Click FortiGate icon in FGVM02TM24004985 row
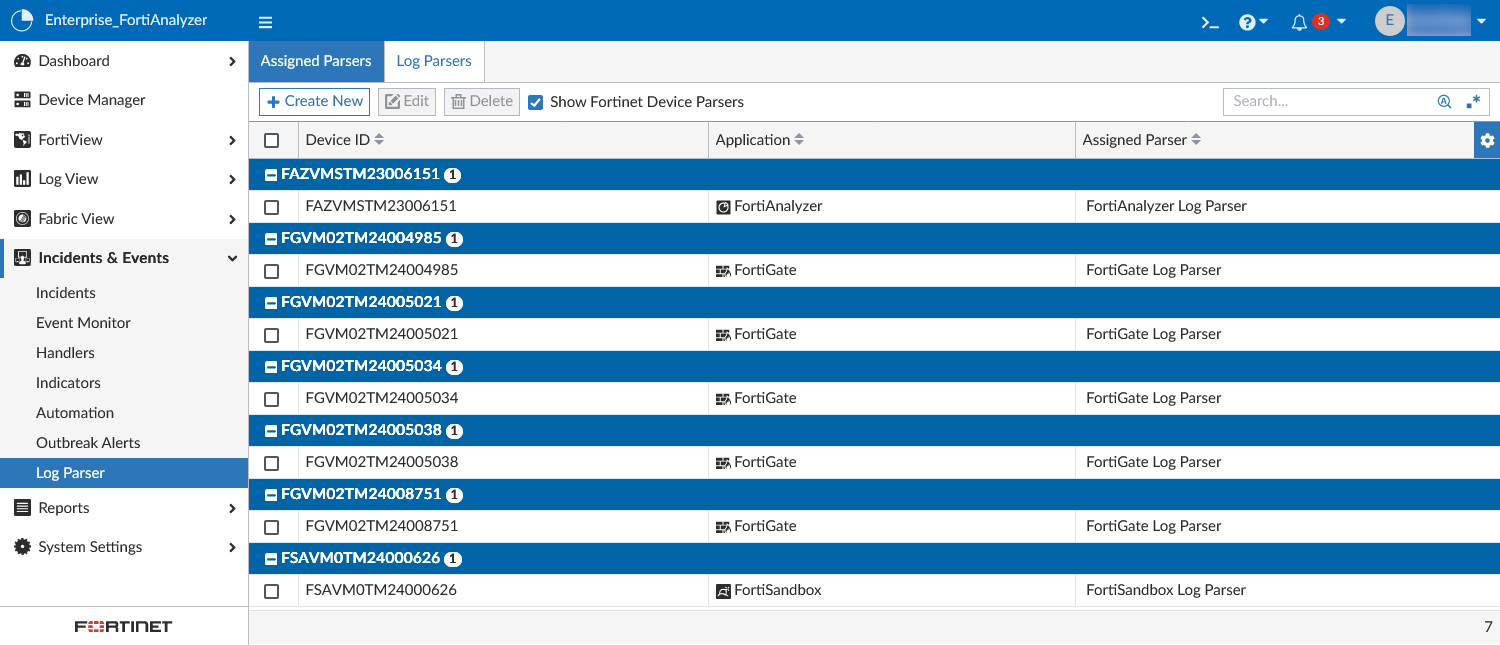1500x645 pixels. point(724,271)
